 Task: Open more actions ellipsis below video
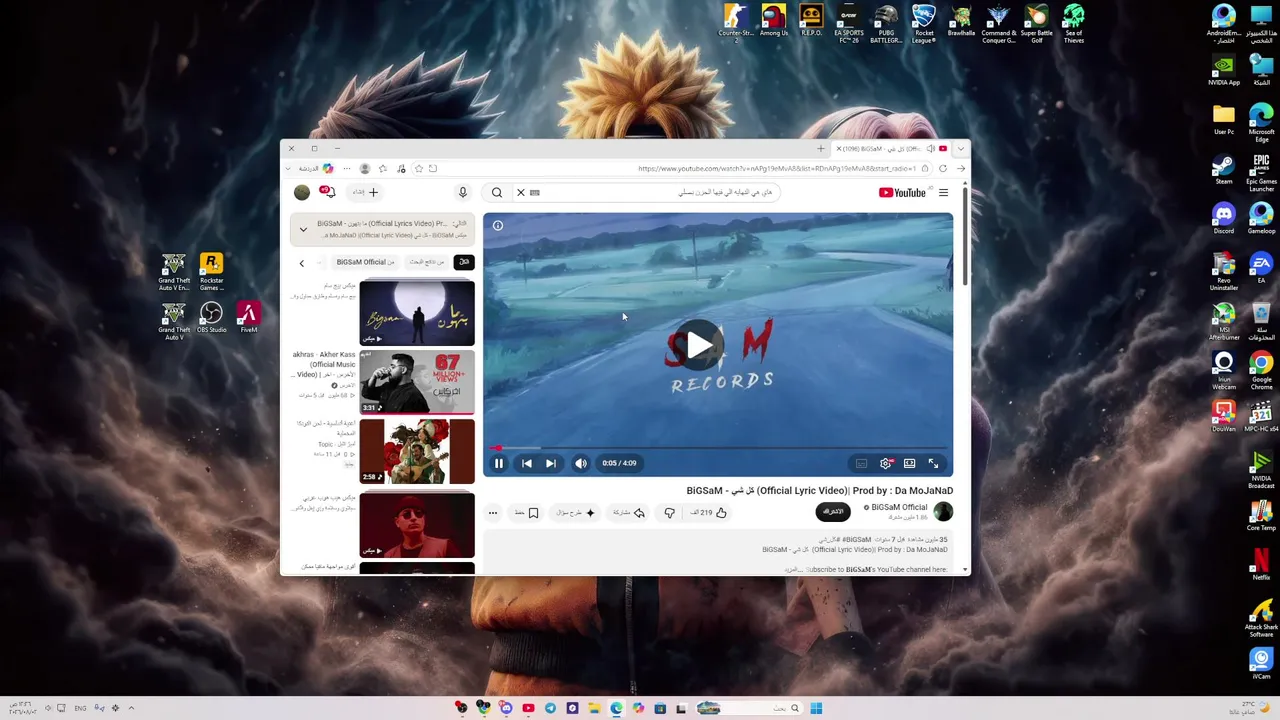[492, 513]
